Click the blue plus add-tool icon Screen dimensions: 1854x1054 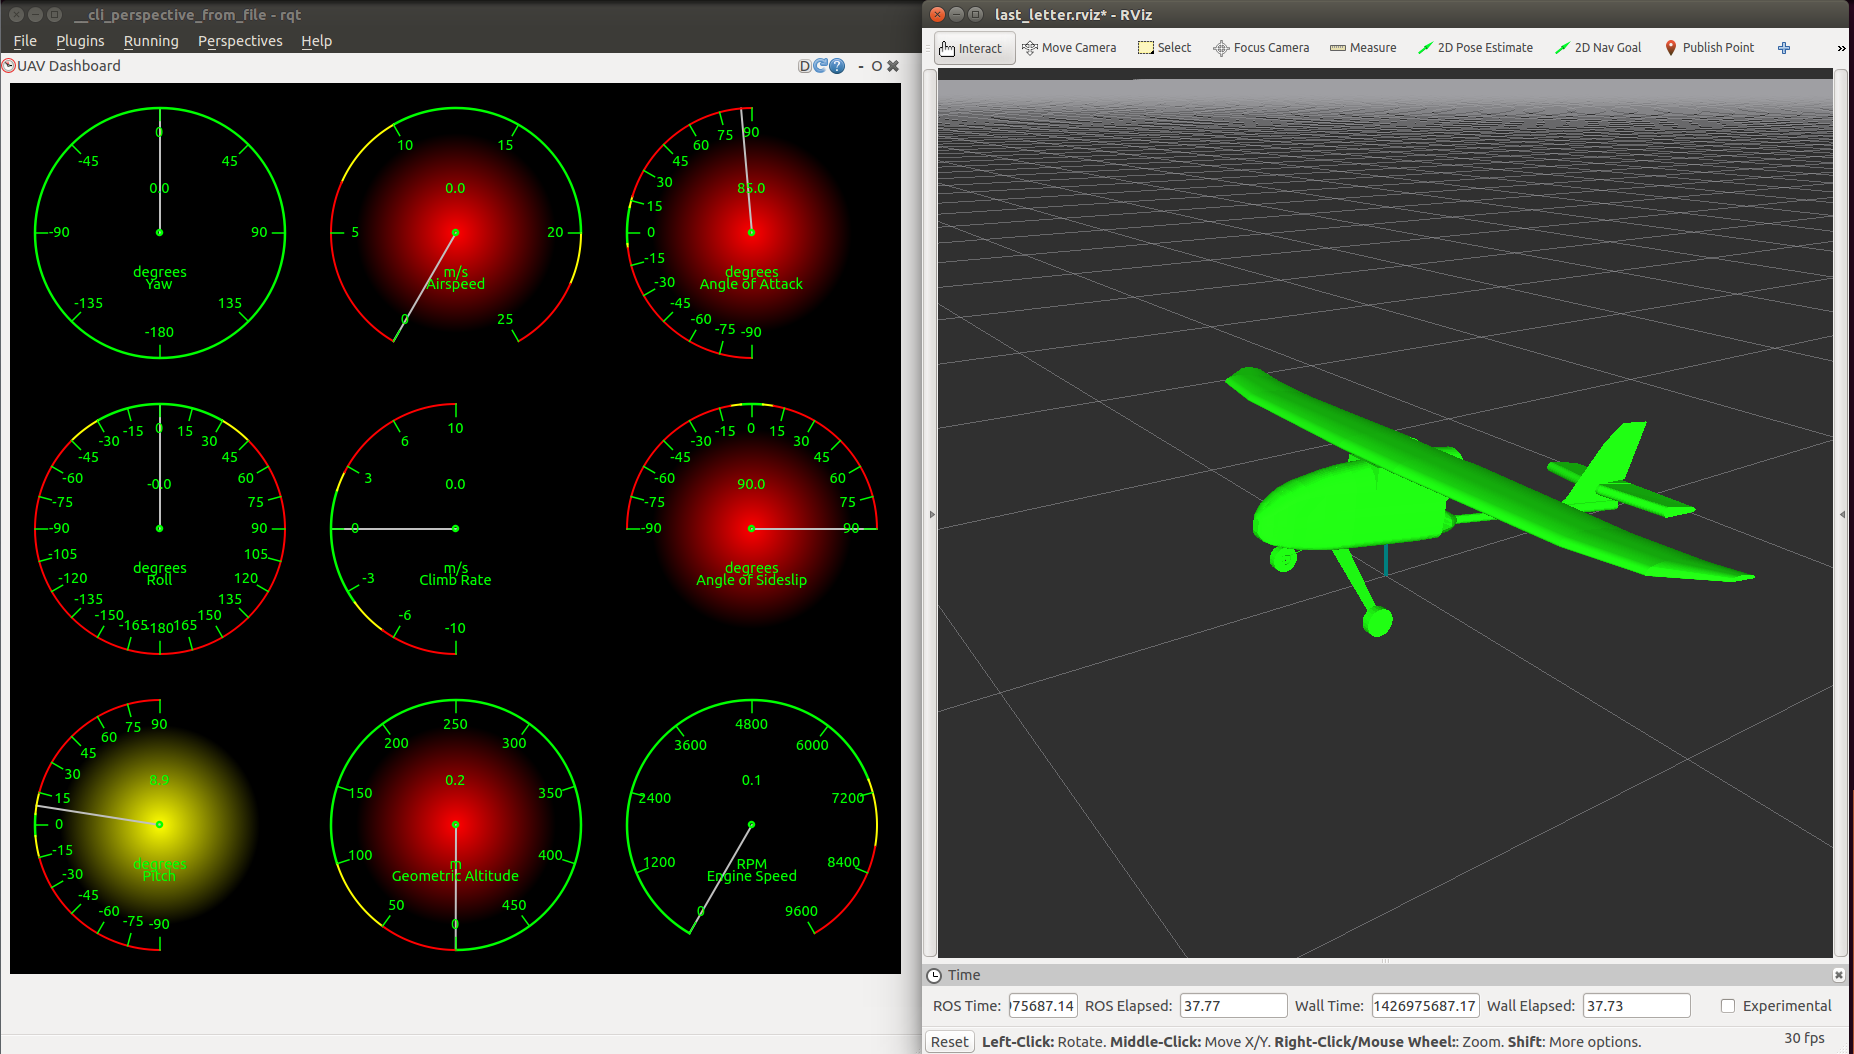[1784, 48]
